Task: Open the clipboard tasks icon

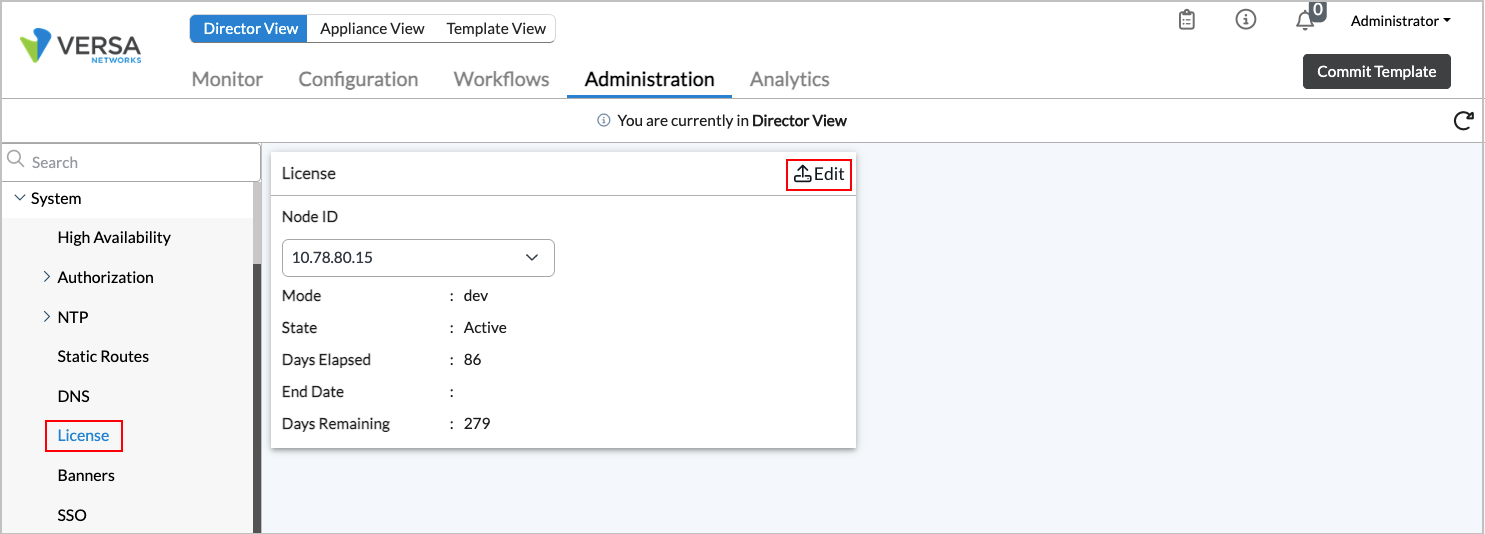Action: click(1187, 20)
